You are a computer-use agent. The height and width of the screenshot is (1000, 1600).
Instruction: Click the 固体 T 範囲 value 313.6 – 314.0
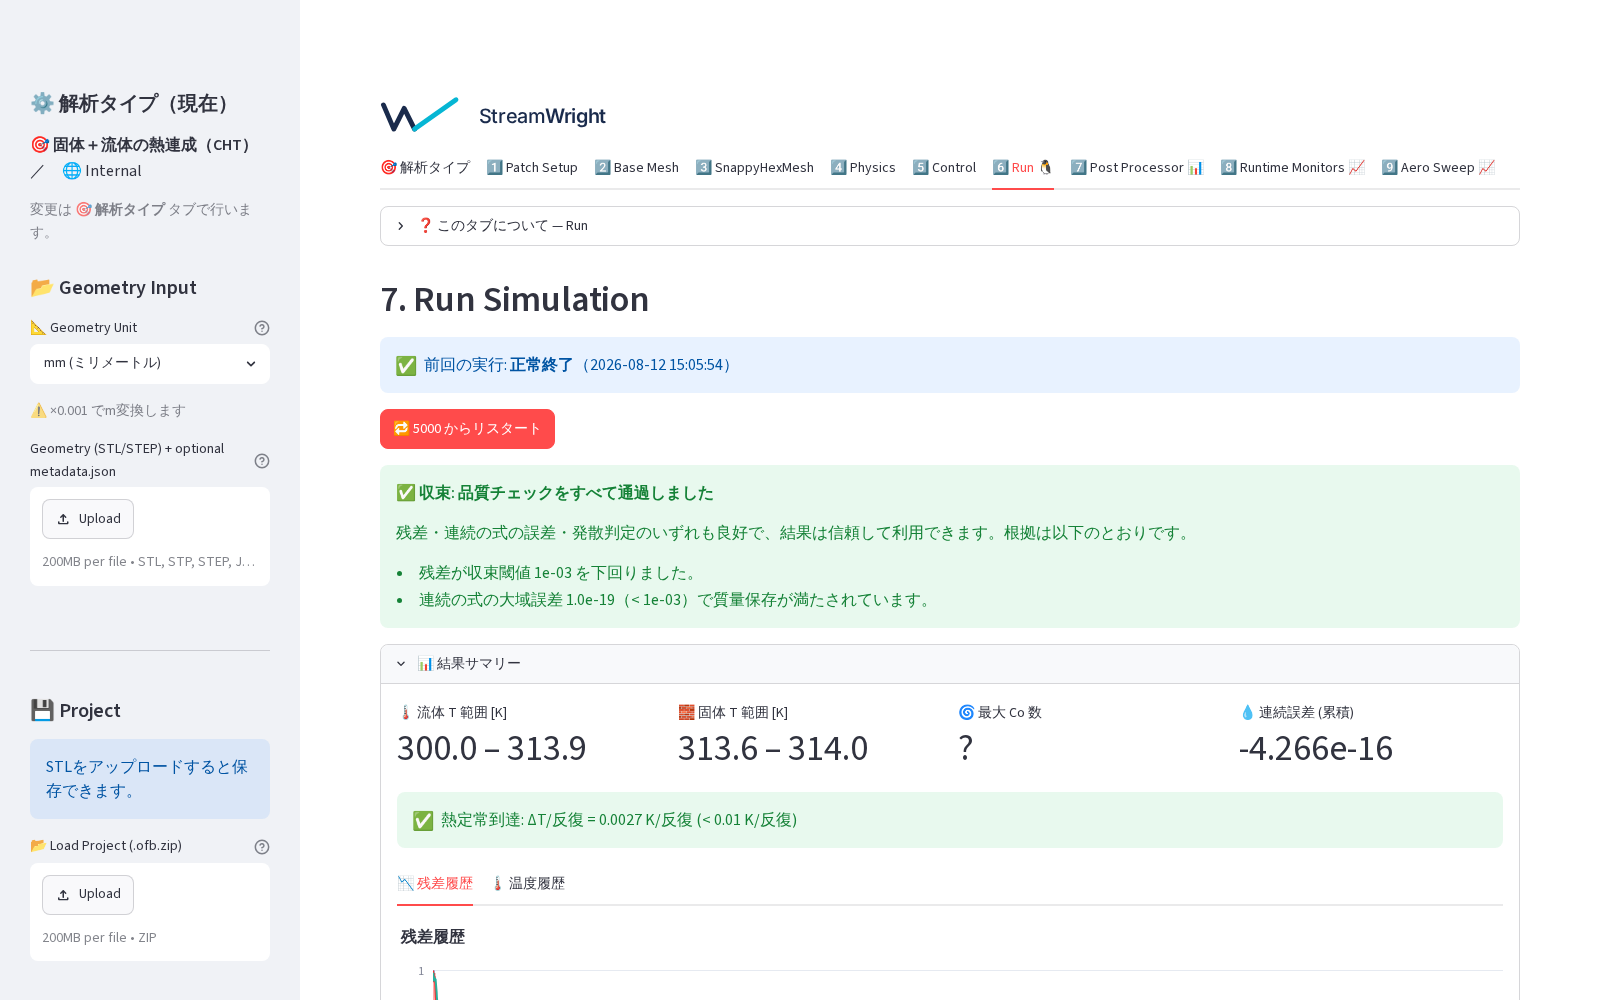tap(773, 748)
